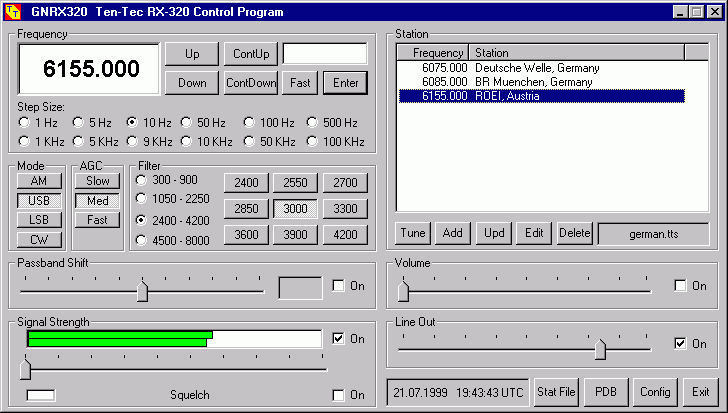This screenshot has width=728, height=413.
Task: Select the 100 Hz step size
Action: click(x=269, y=123)
